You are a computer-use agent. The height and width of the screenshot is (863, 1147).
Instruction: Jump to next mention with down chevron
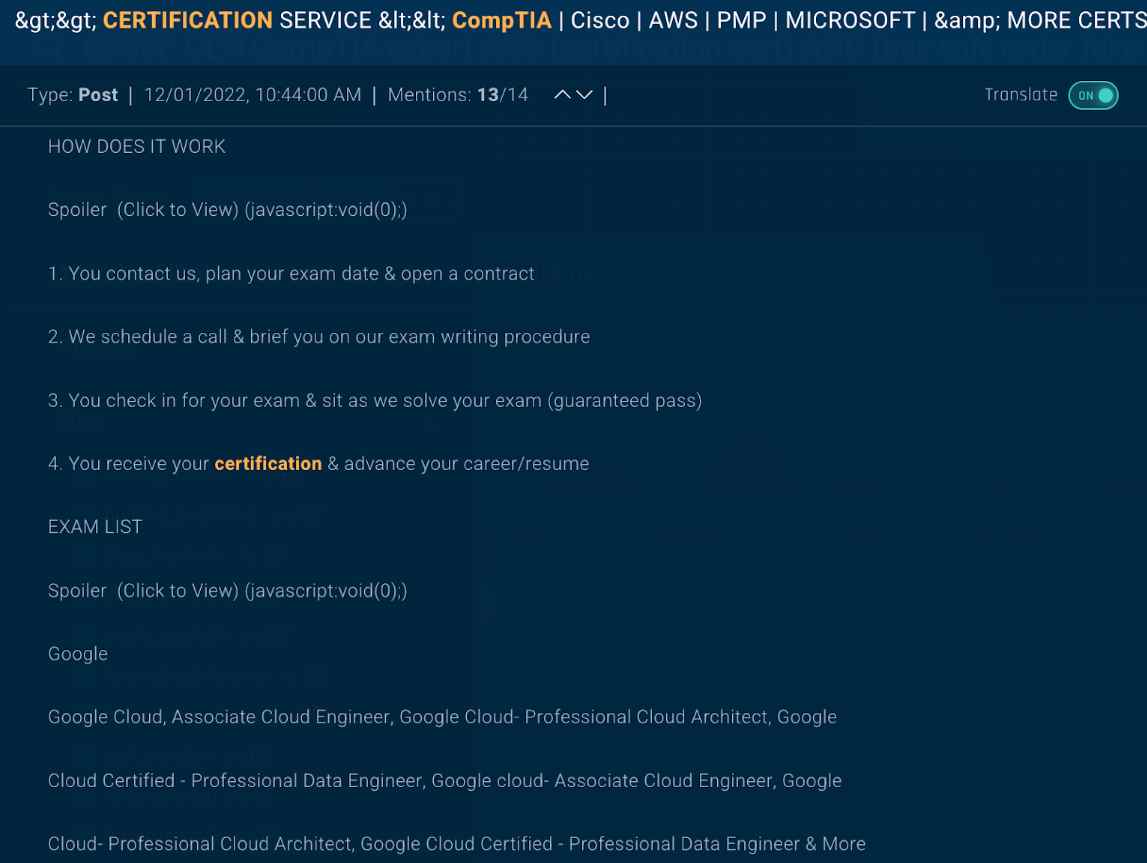(x=584, y=95)
